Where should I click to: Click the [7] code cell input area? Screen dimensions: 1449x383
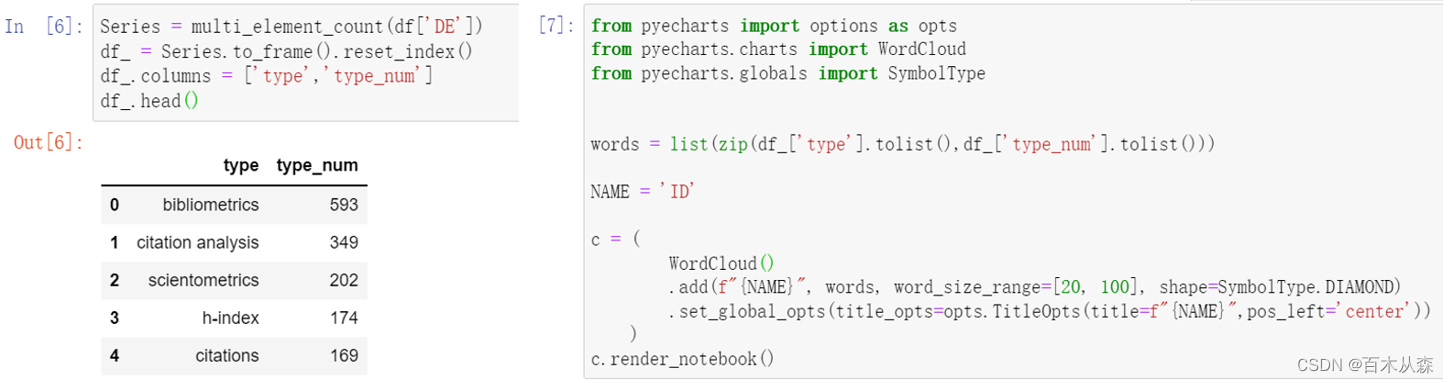pyautogui.click(x=1013, y=192)
